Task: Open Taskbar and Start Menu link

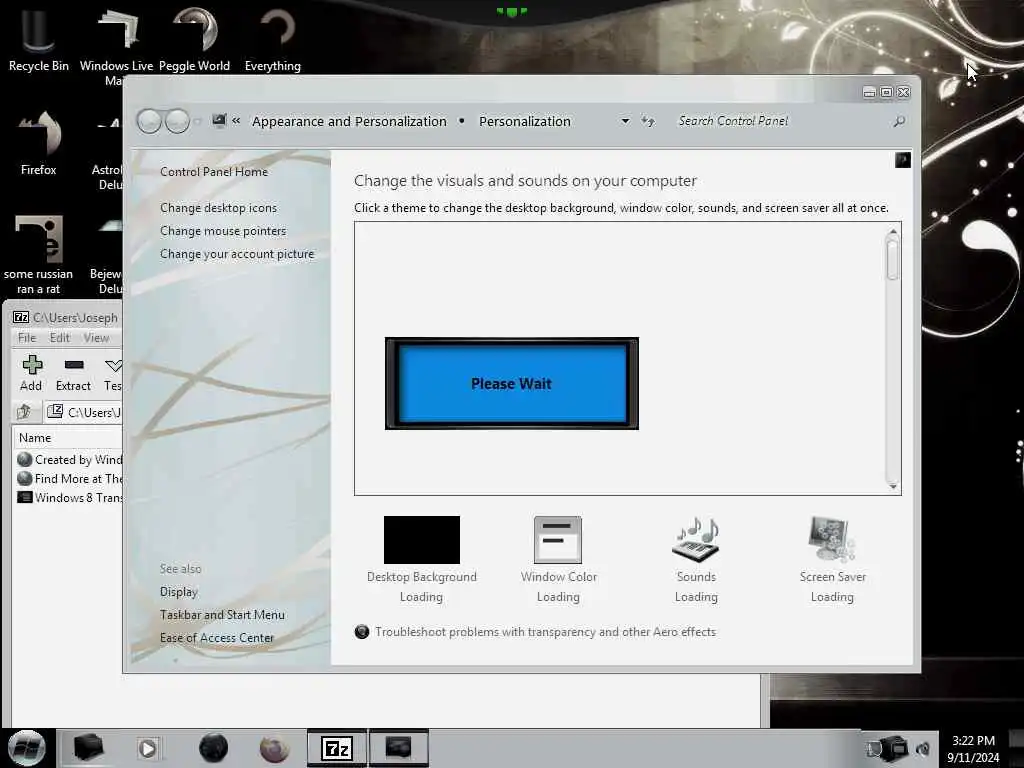Action: coord(222,615)
